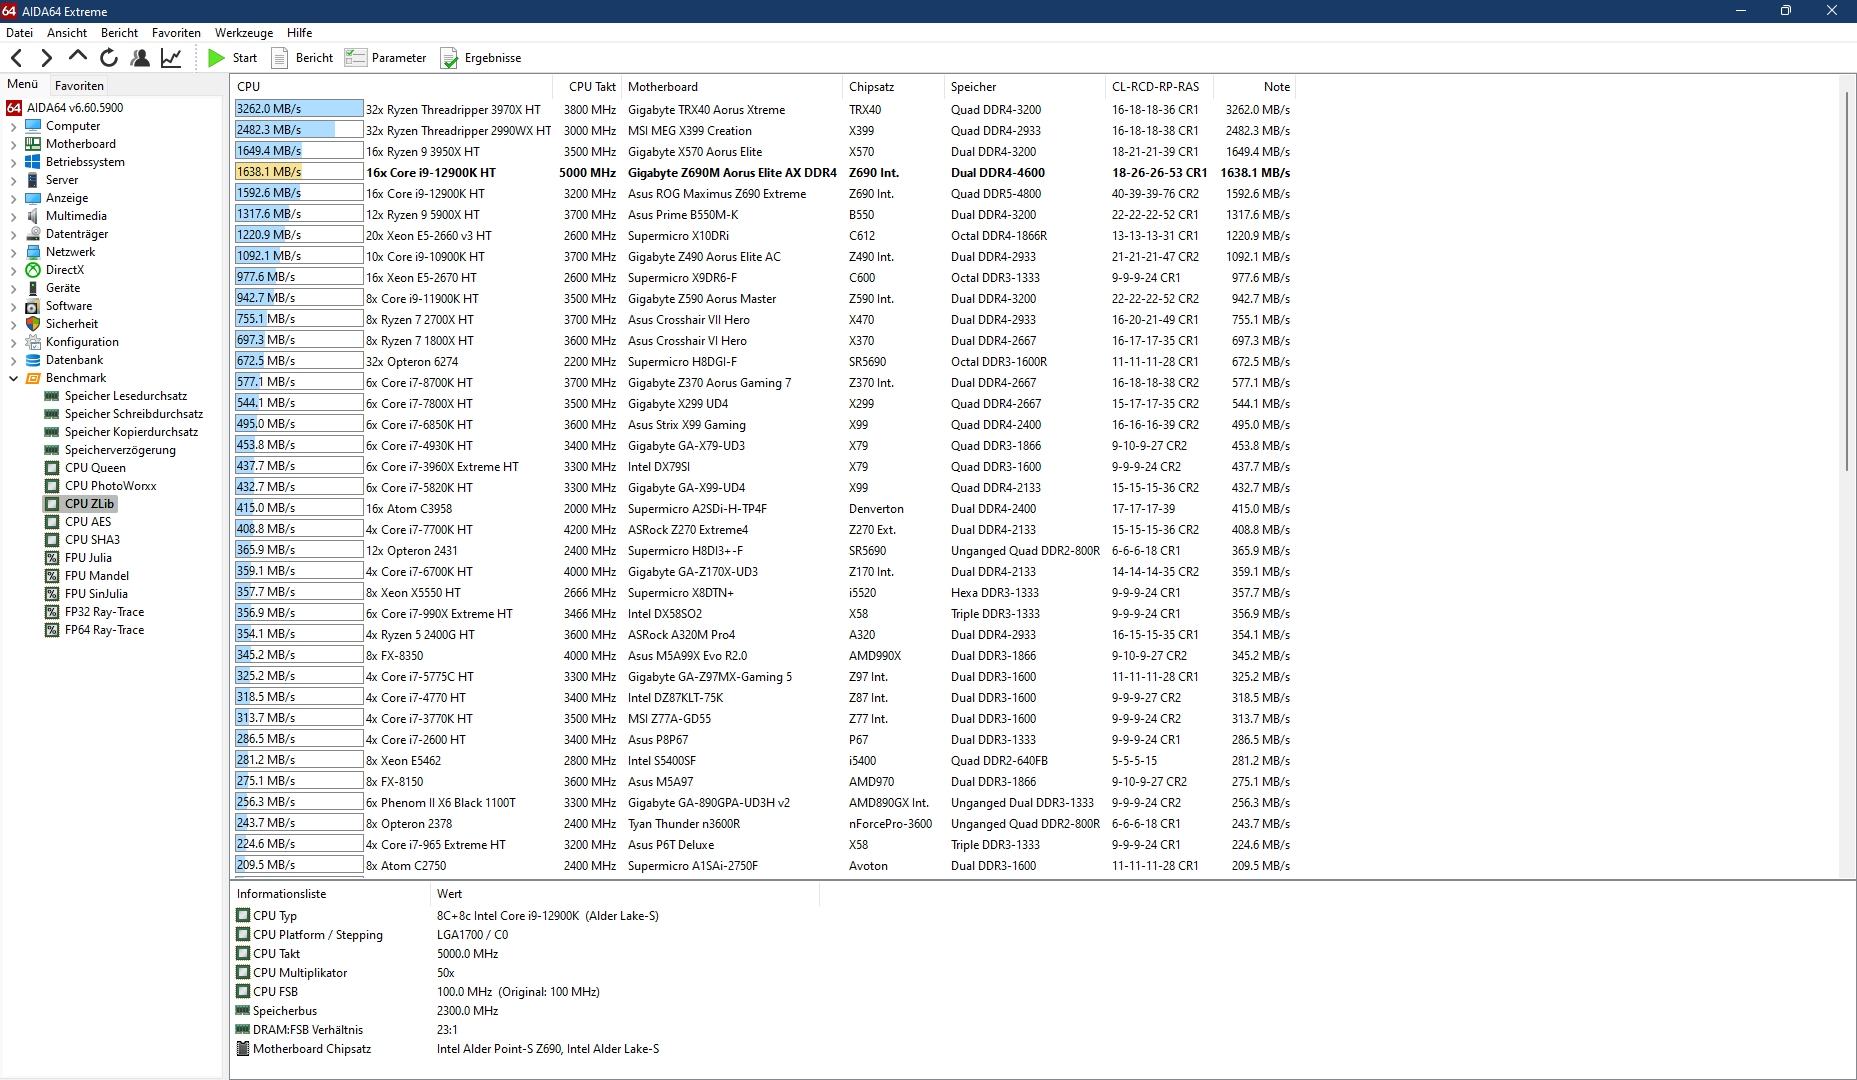Select the Geräte tree icon
This screenshot has height=1080, width=1857.
click(33, 288)
